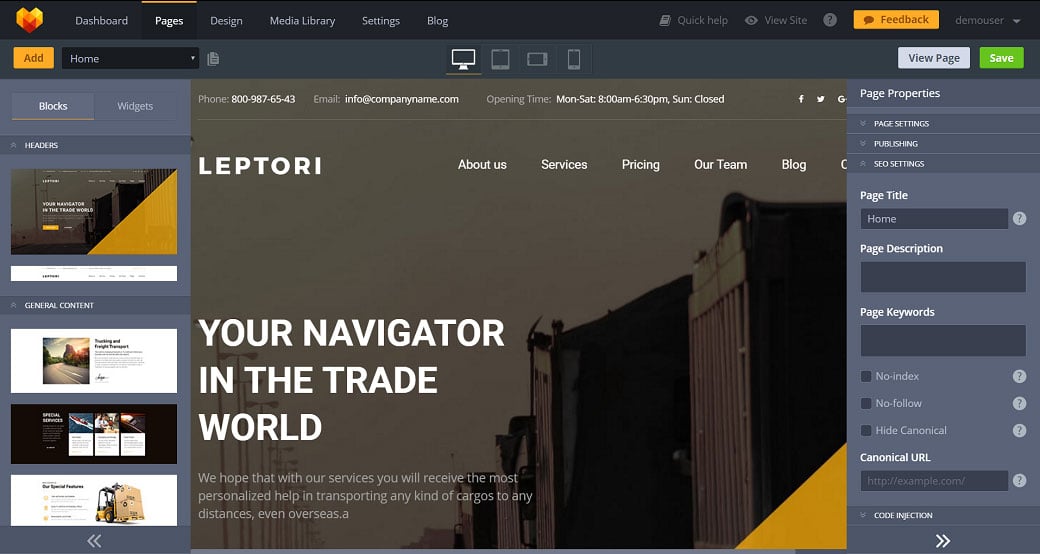Open the help question mark icon in top bar
This screenshot has width=1040, height=554.
829,20
